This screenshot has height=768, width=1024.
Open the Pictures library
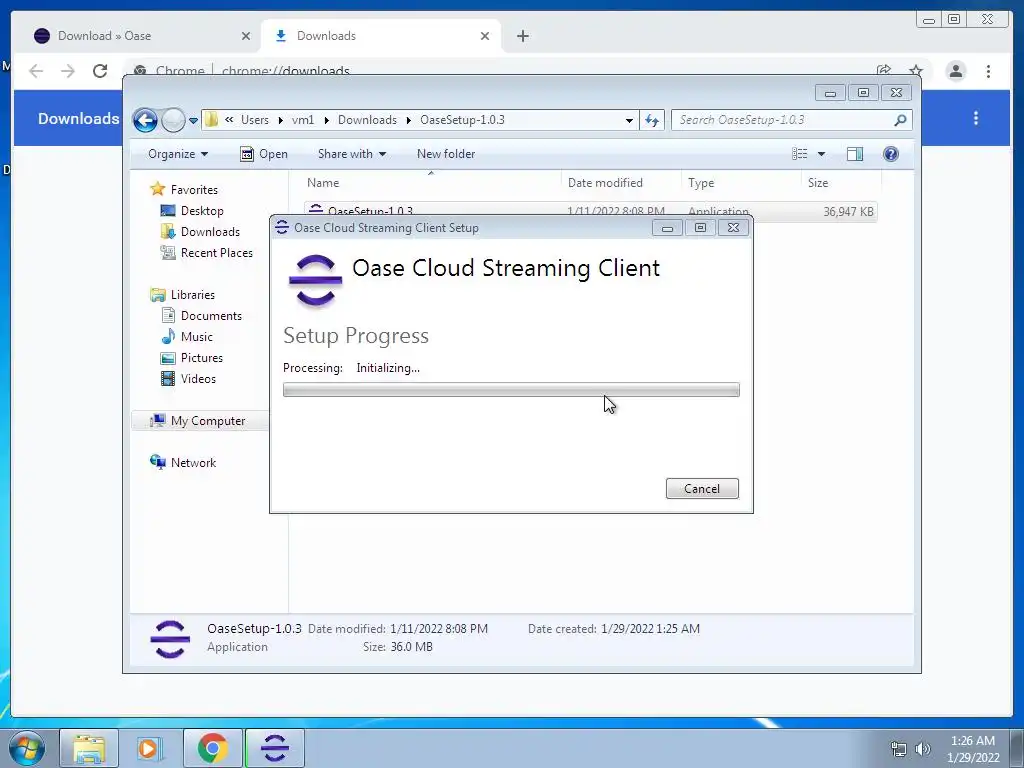(x=202, y=358)
